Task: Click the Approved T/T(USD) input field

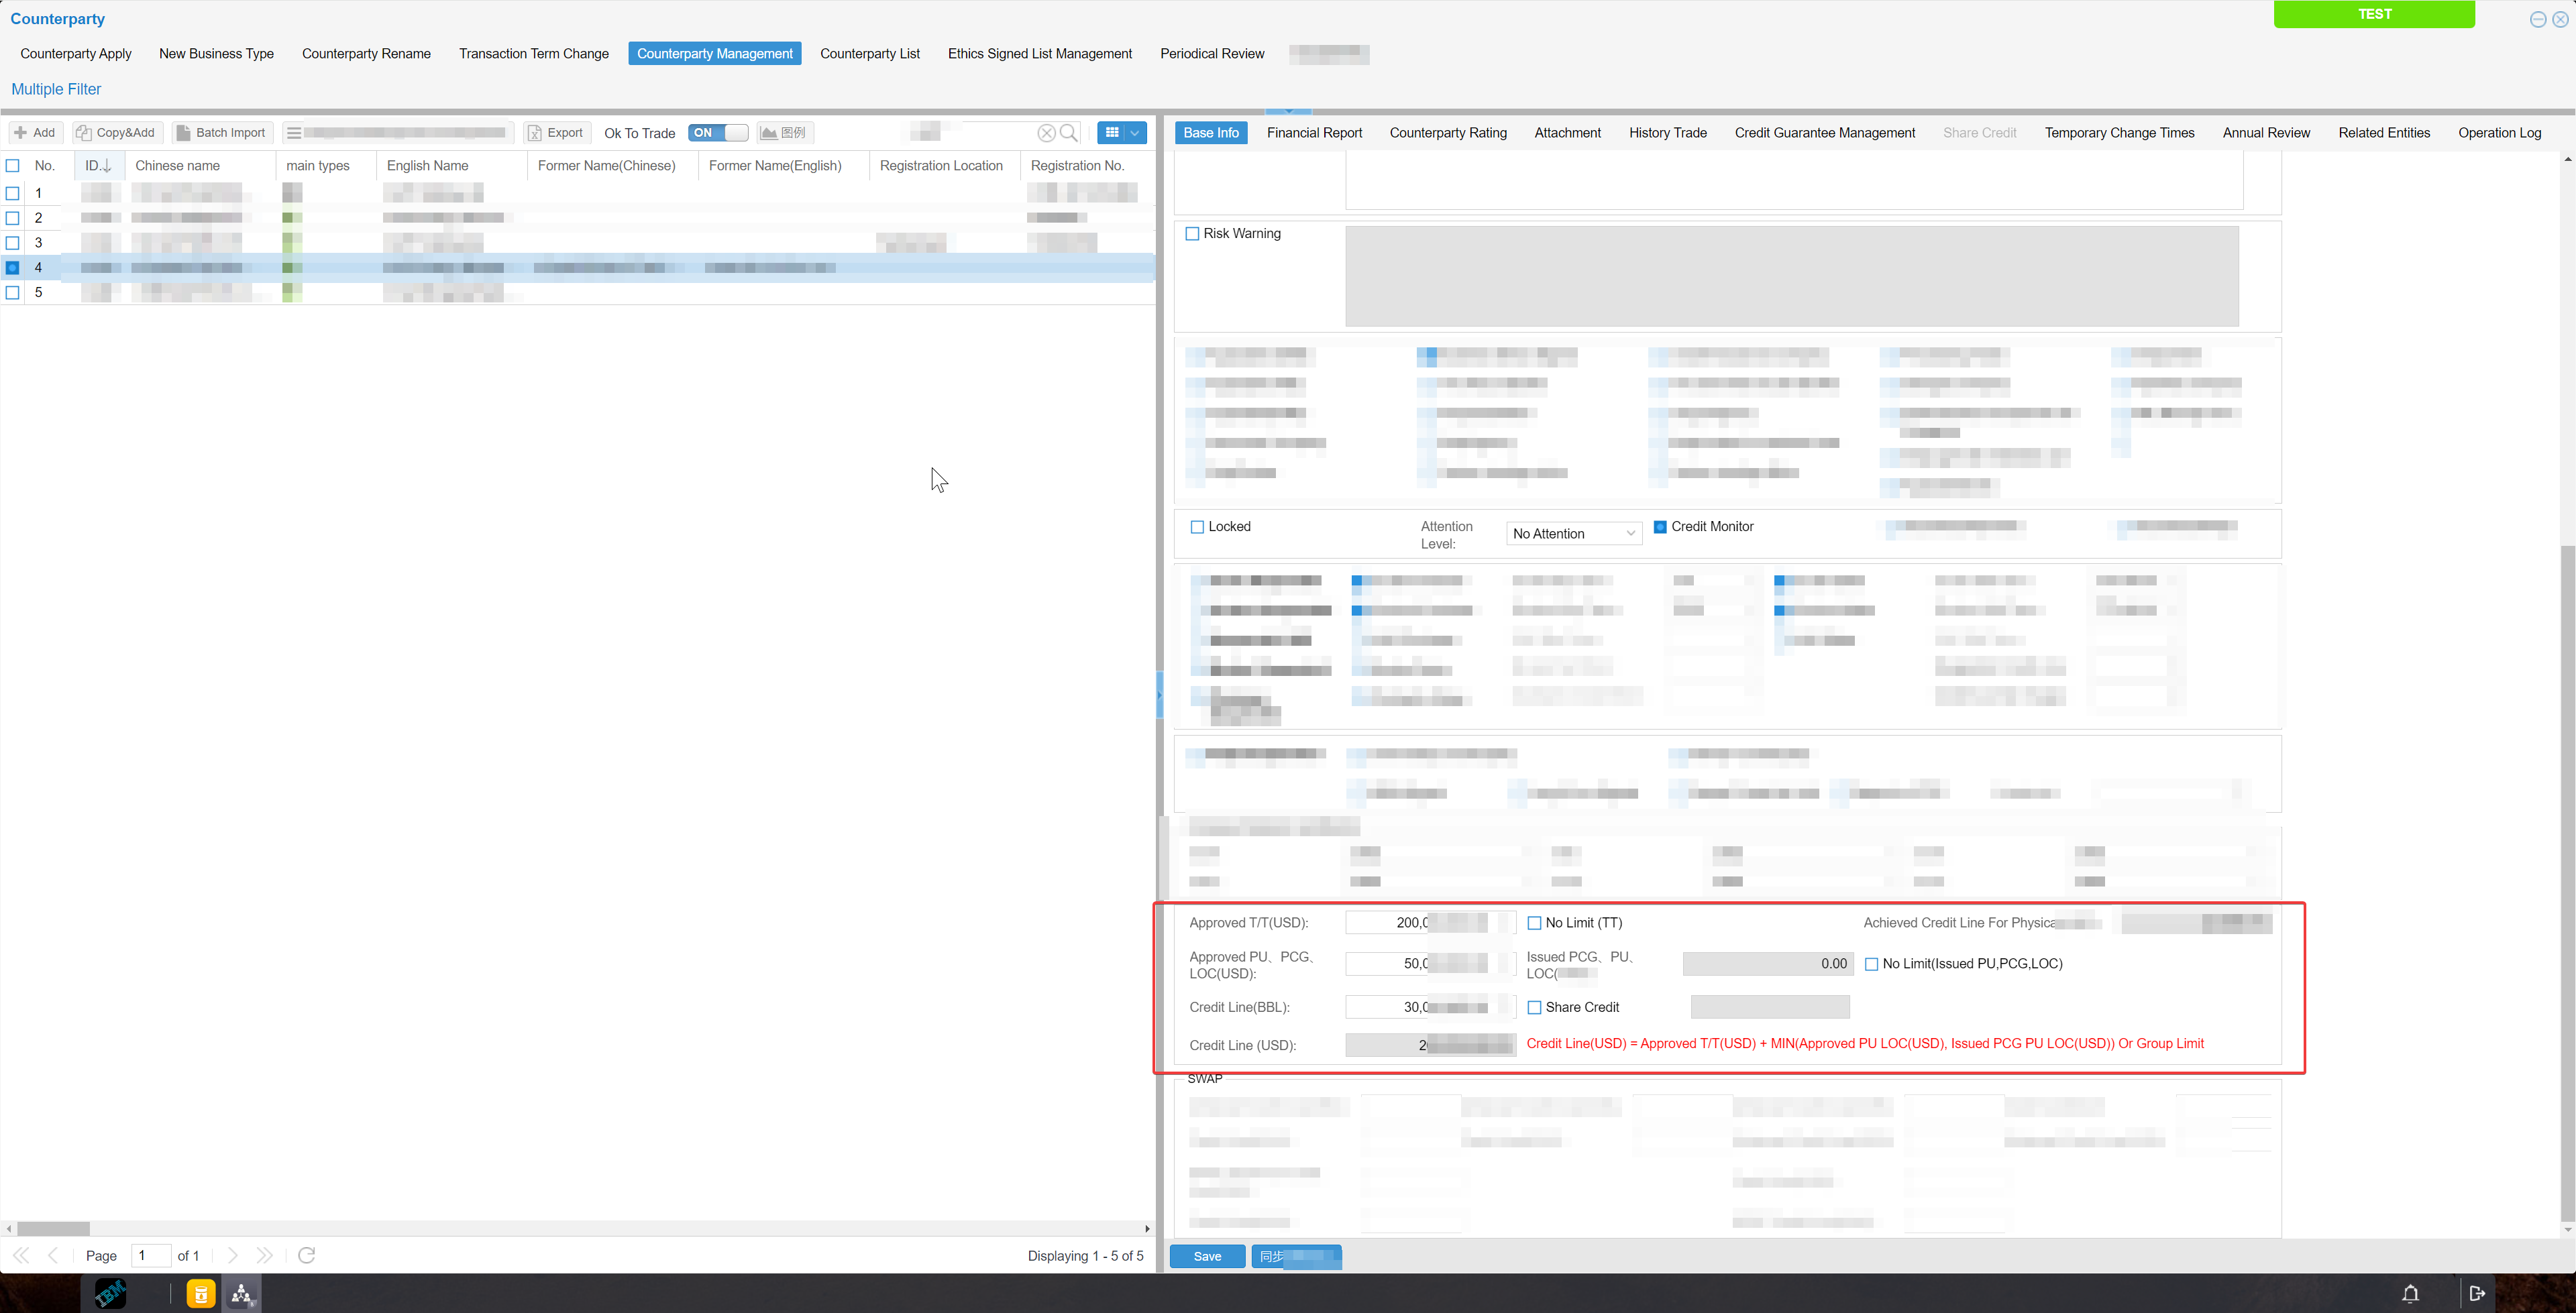Action: (x=1430, y=923)
